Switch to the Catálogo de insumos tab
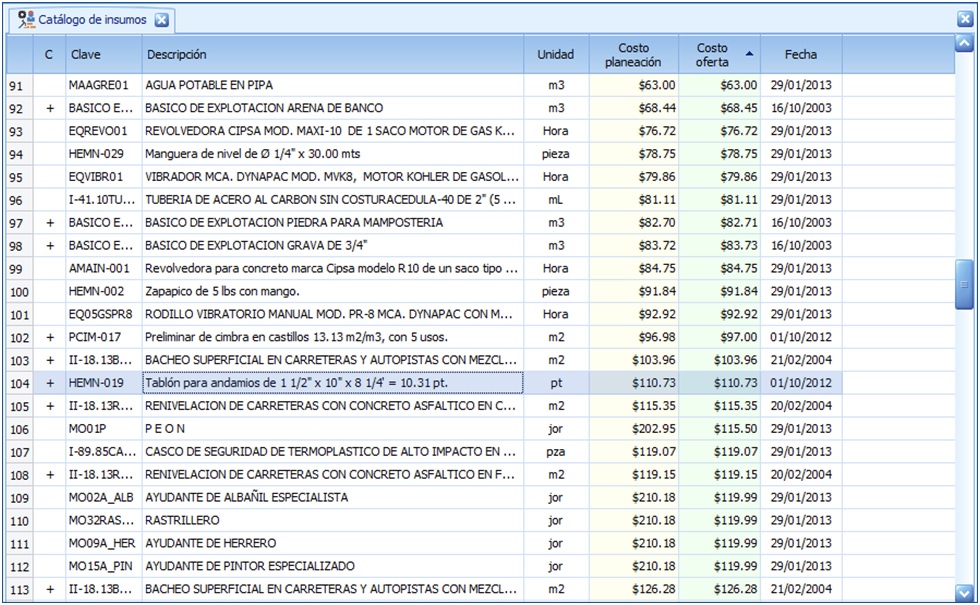 click(92, 20)
